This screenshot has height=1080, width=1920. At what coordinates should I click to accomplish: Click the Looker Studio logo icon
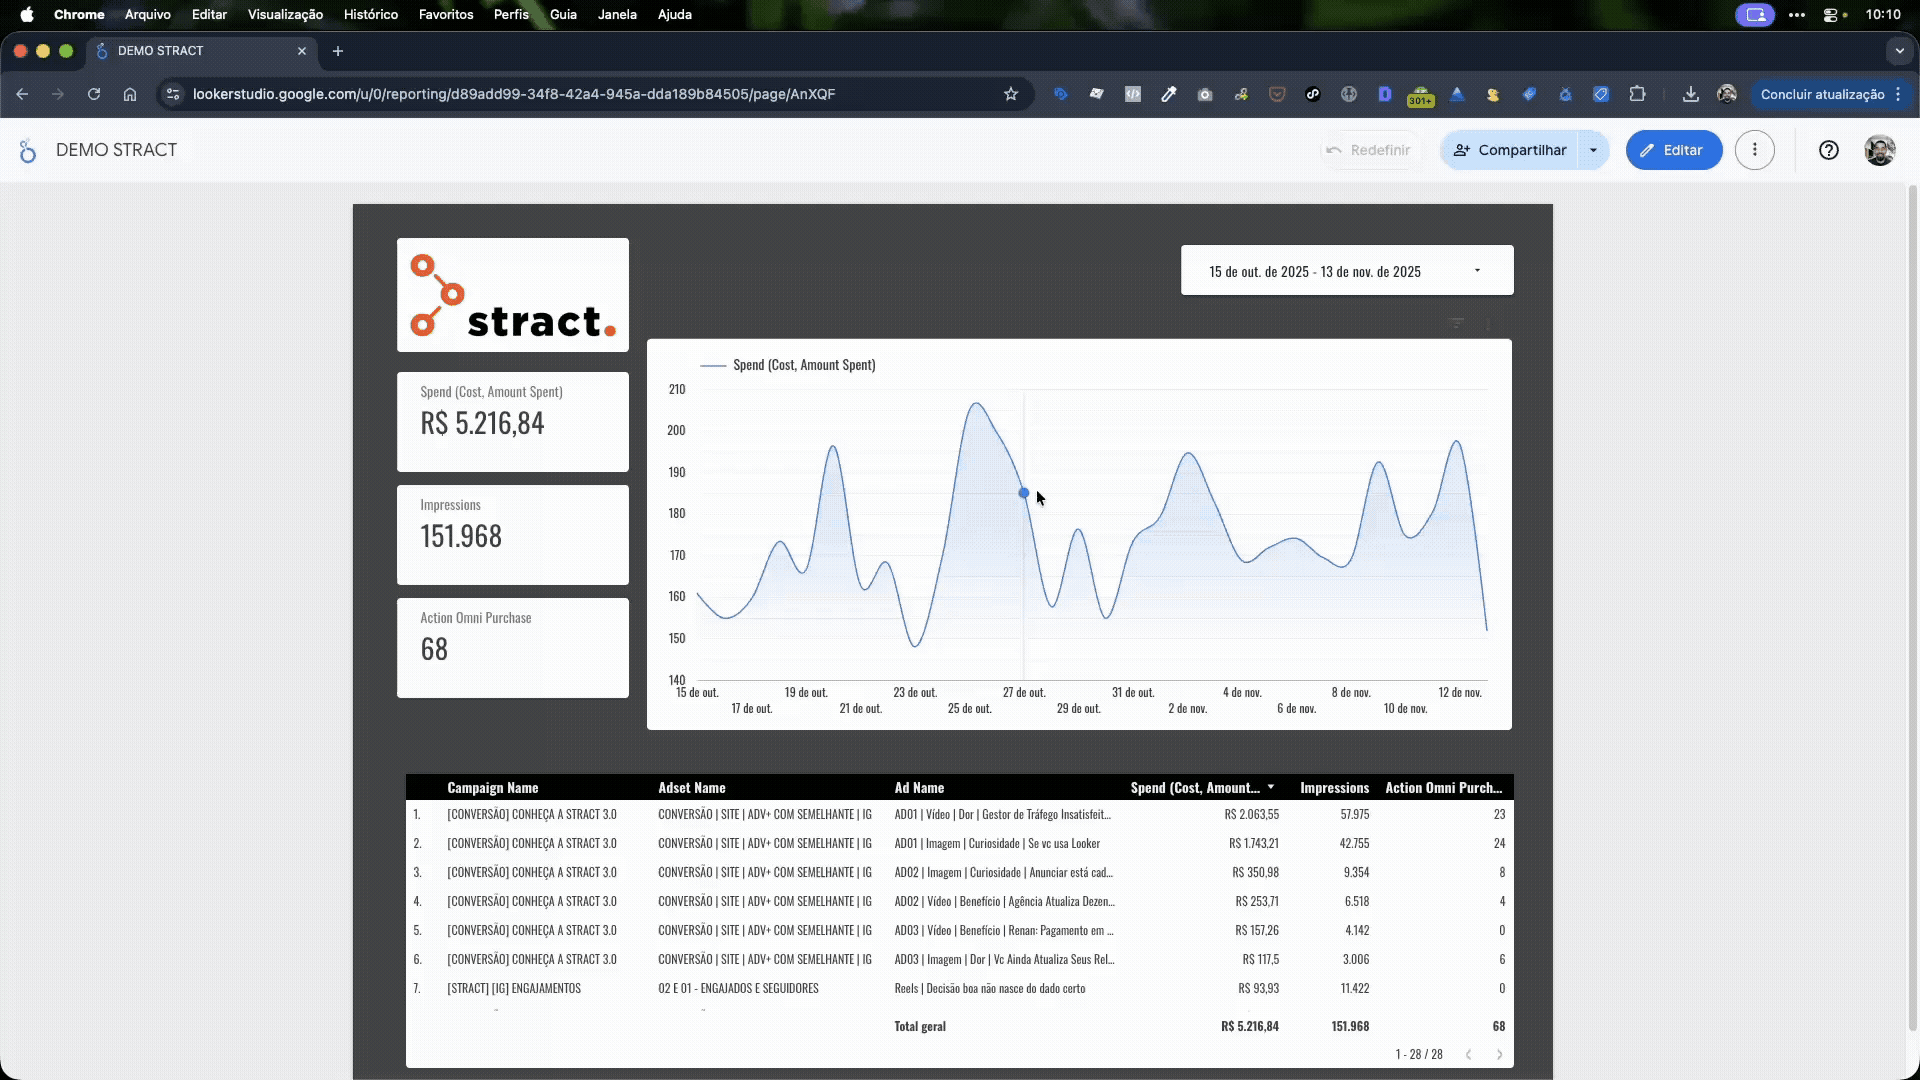tap(28, 151)
